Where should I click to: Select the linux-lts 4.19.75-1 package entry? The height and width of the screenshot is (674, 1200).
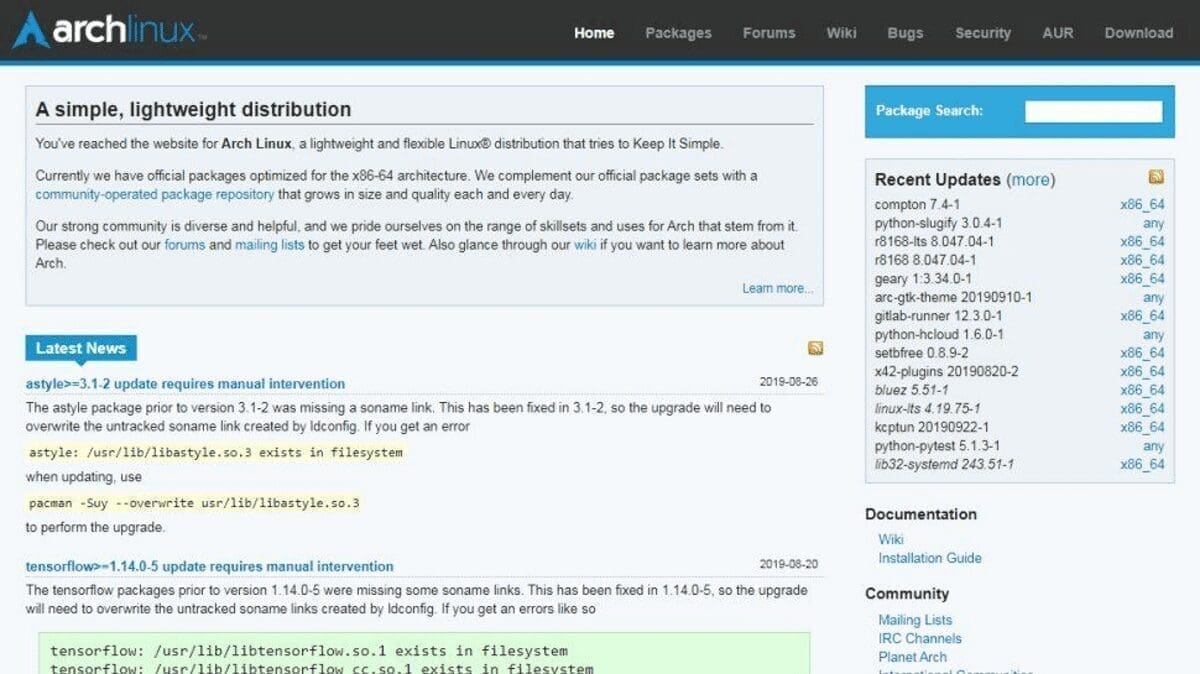[x=927, y=408]
